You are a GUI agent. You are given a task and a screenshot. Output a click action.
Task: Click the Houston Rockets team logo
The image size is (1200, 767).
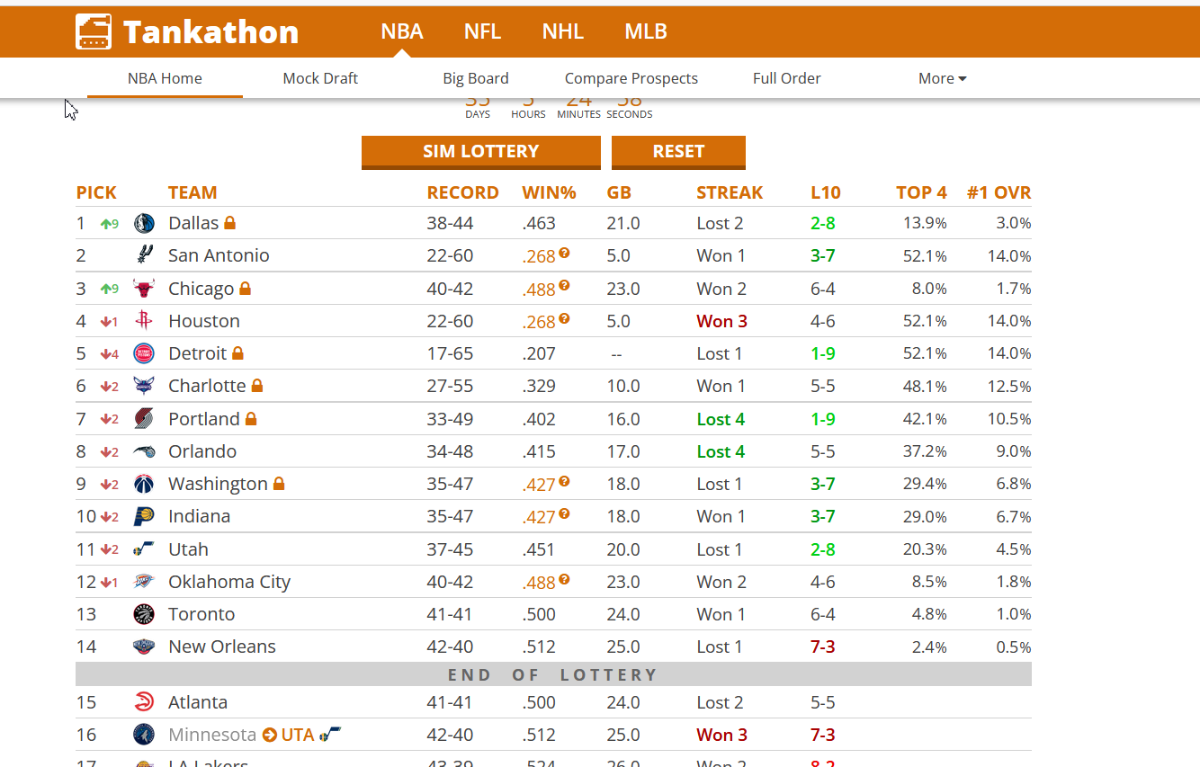[144, 321]
